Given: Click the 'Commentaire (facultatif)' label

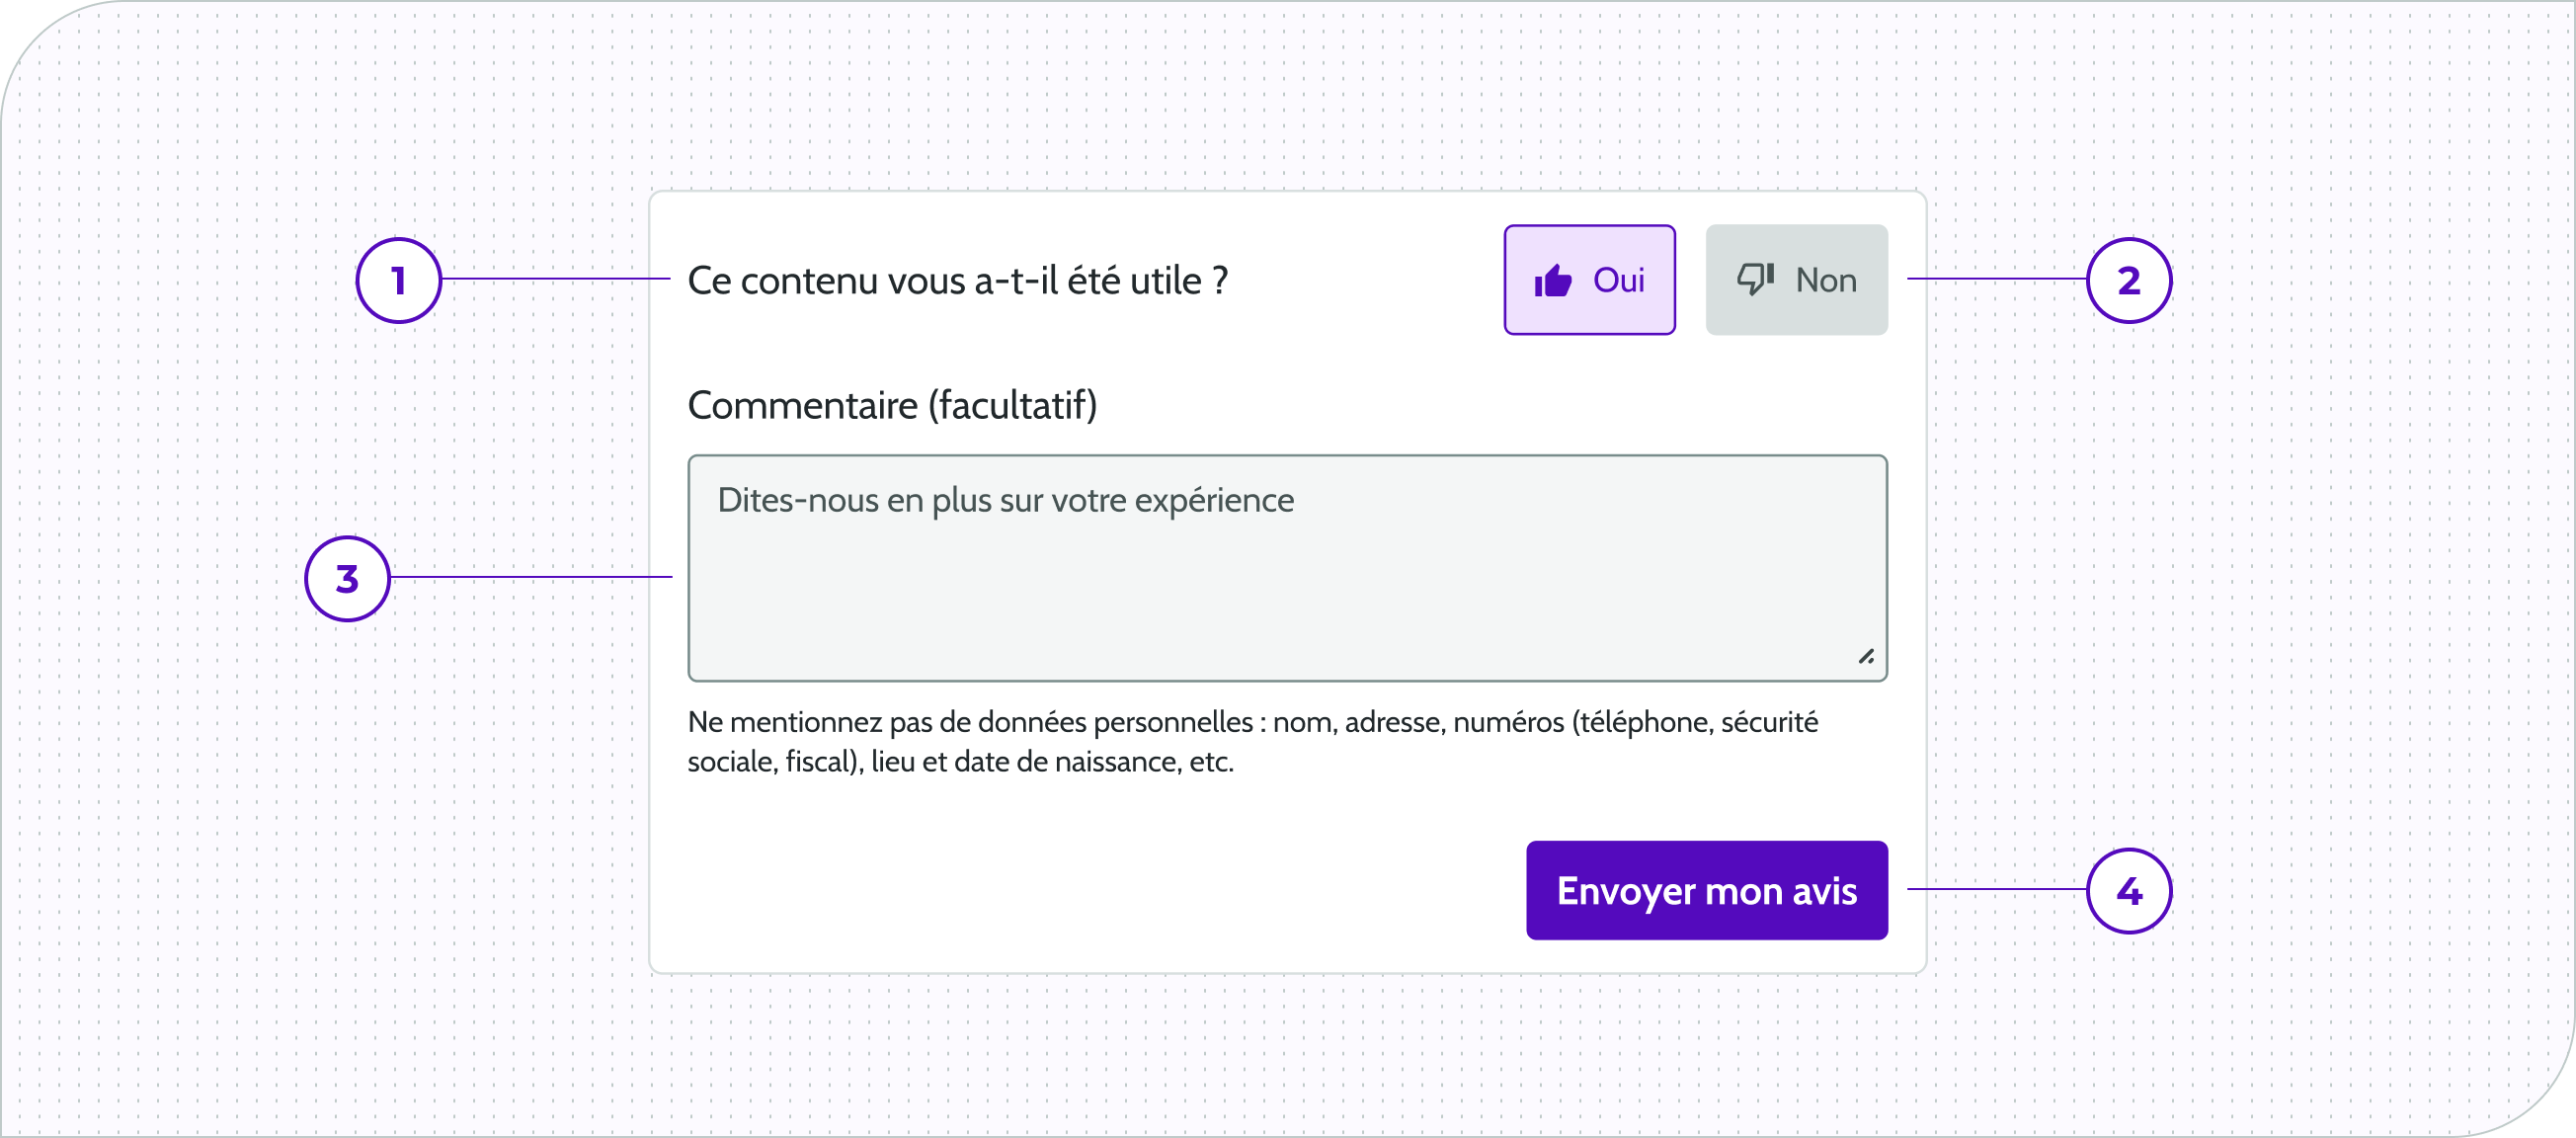Looking at the screenshot, I should pyautogui.click(x=892, y=405).
